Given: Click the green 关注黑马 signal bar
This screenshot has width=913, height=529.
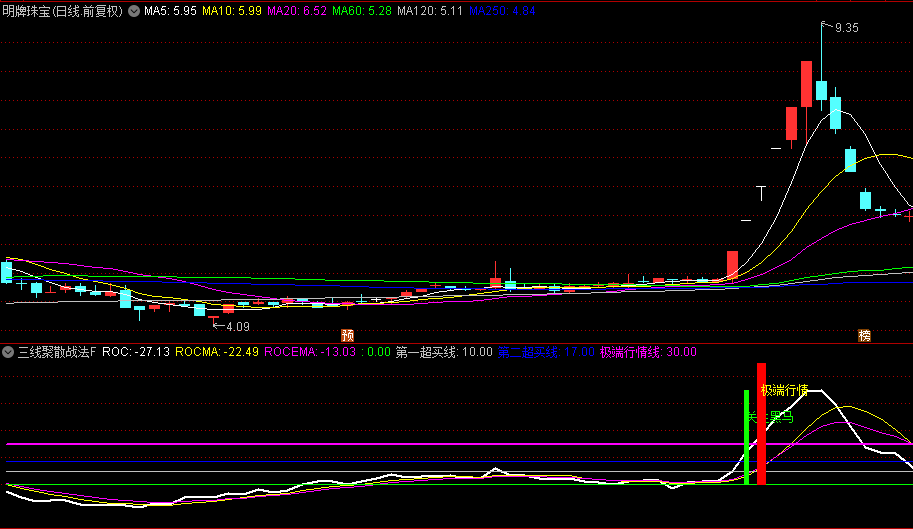Looking at the screenshot, I should point(746,437).
